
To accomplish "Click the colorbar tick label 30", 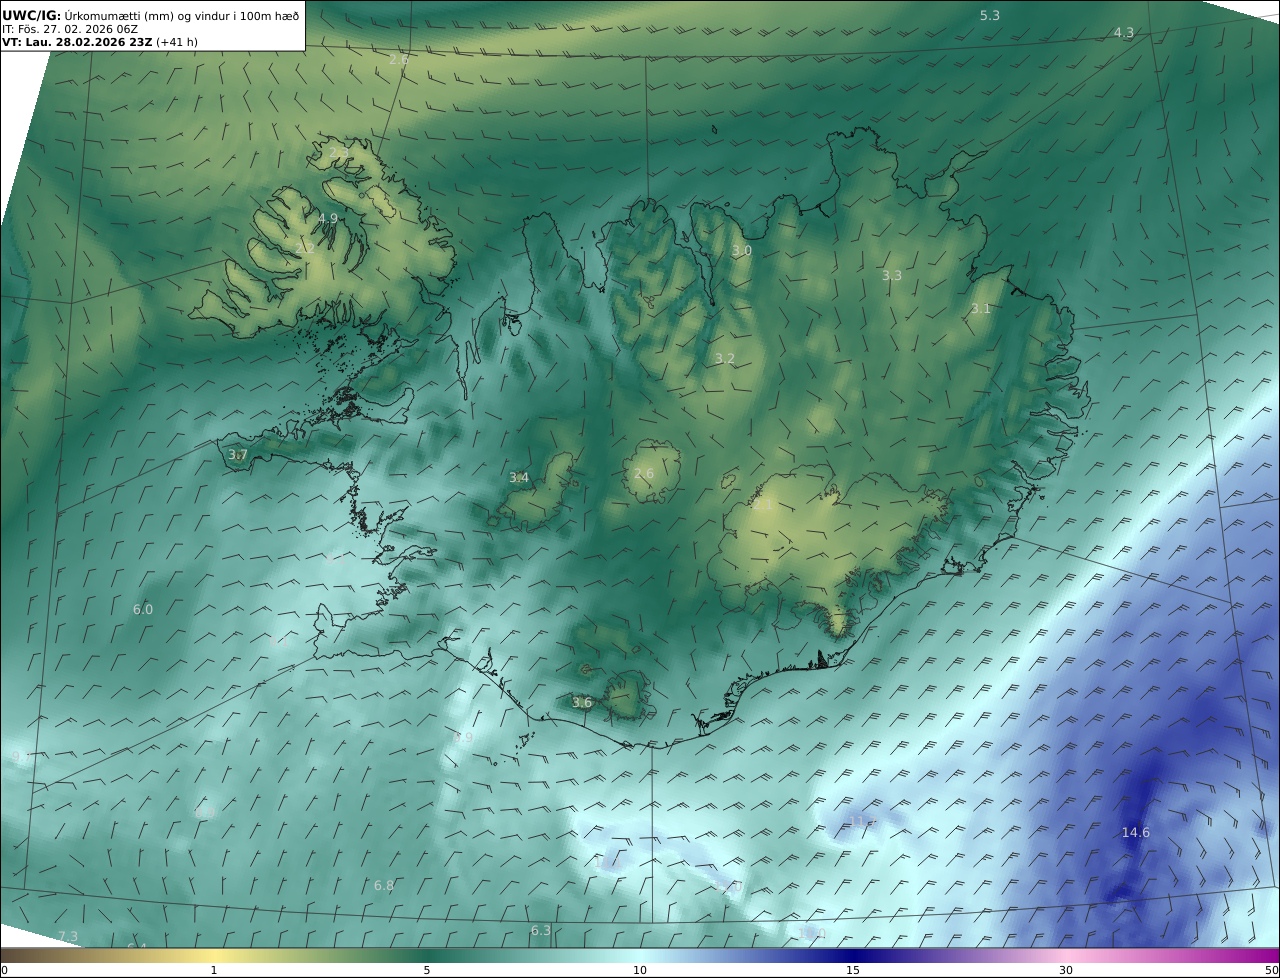I will [x=1066, y=970].
